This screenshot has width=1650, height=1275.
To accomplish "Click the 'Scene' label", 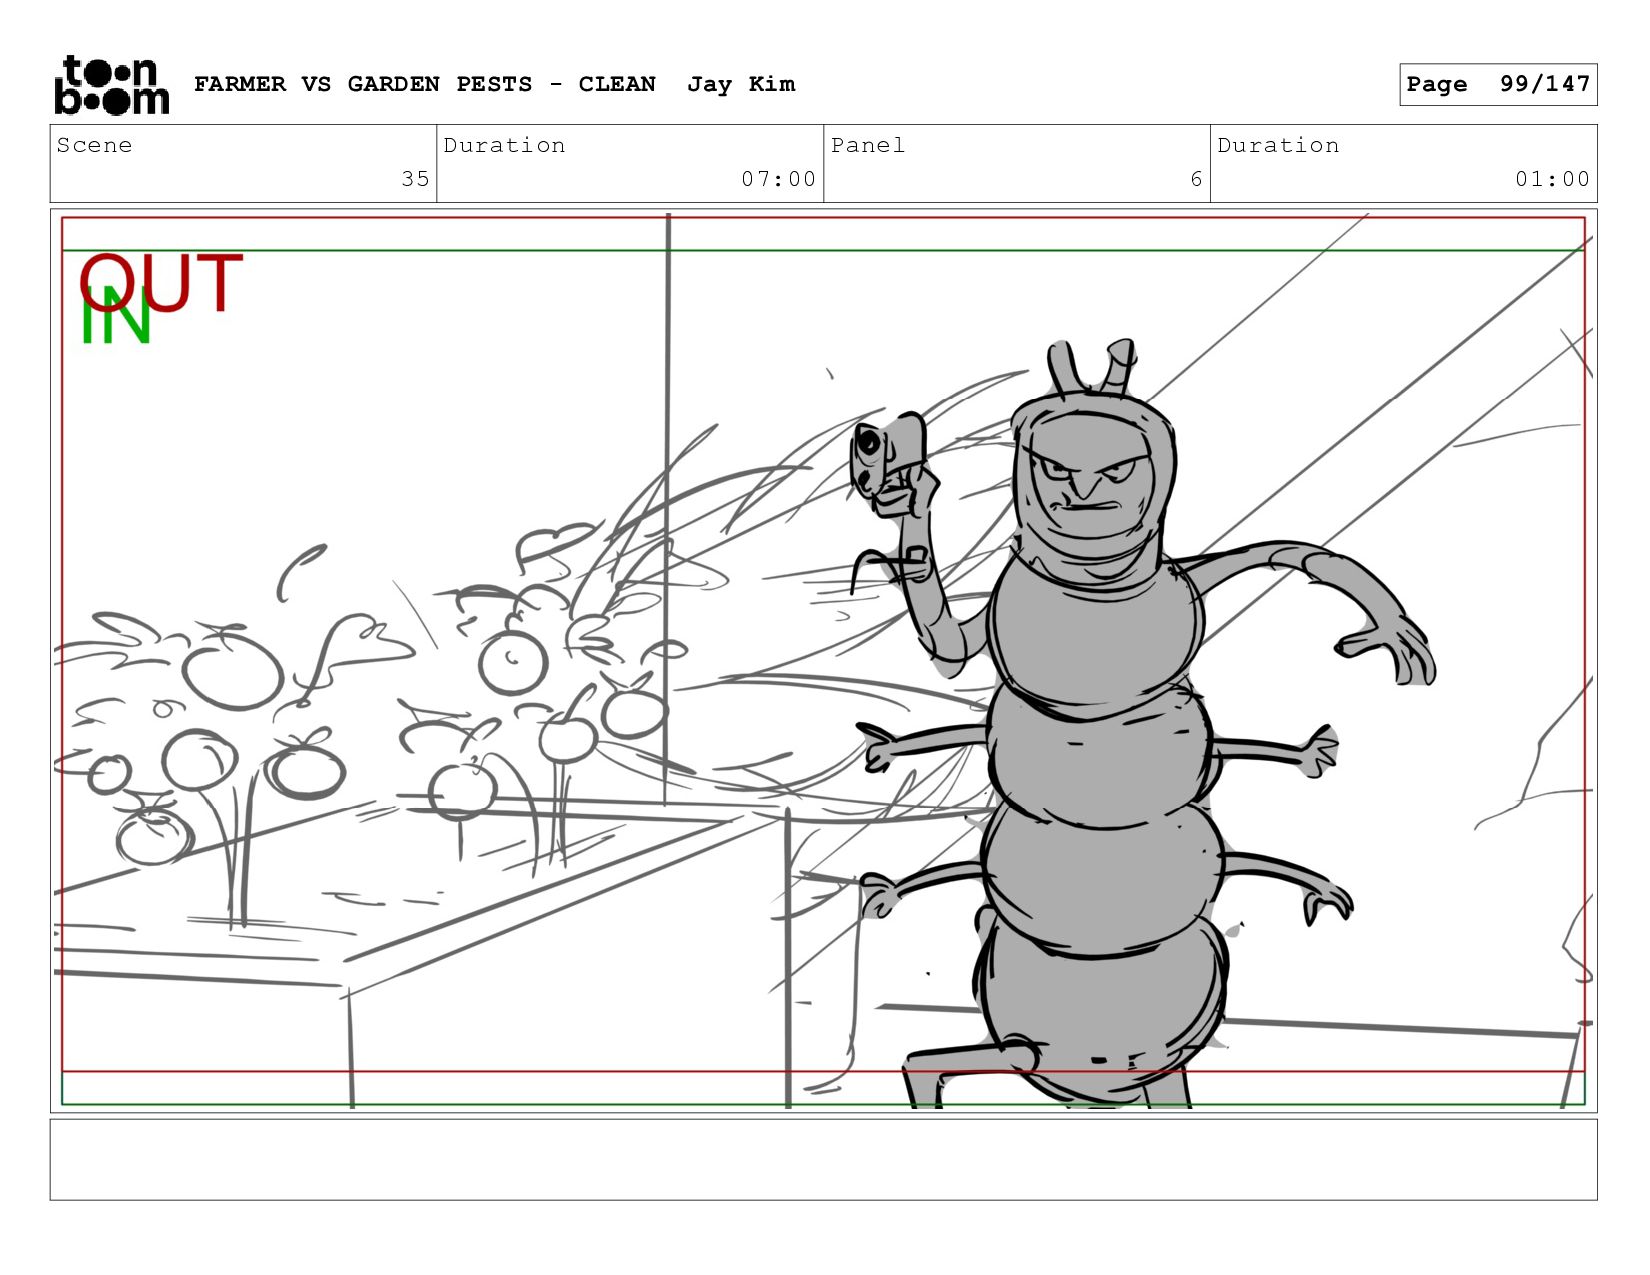I will tap(94, 145).
